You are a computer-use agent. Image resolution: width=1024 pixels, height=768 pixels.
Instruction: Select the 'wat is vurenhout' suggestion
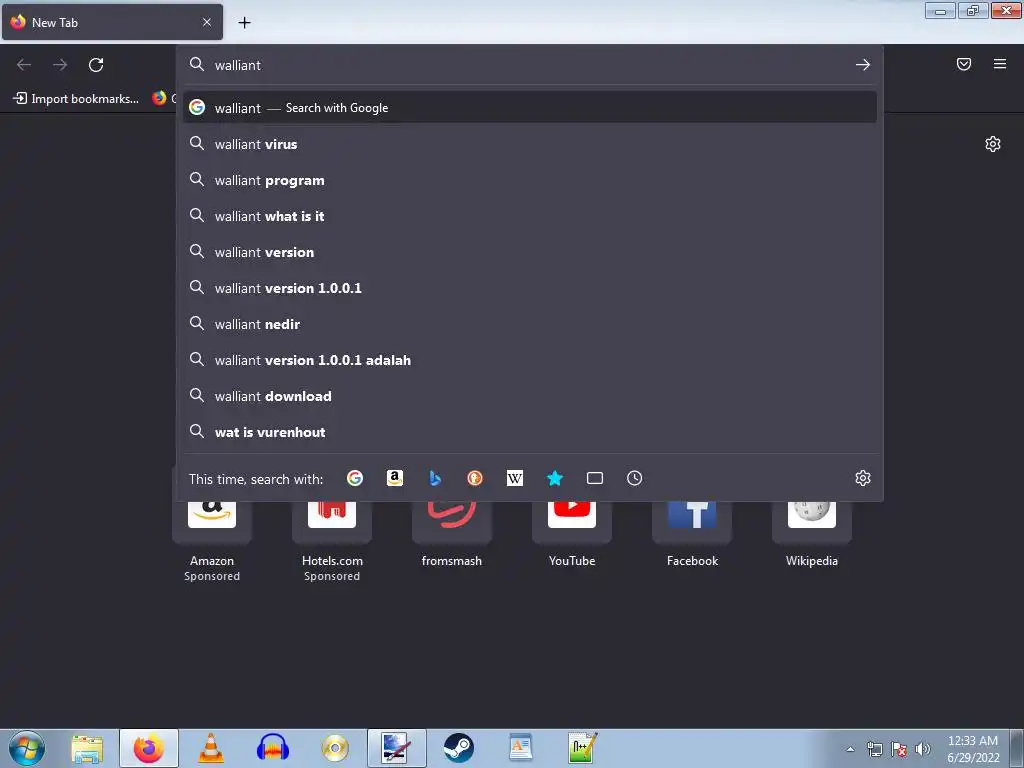click(530, 431)
